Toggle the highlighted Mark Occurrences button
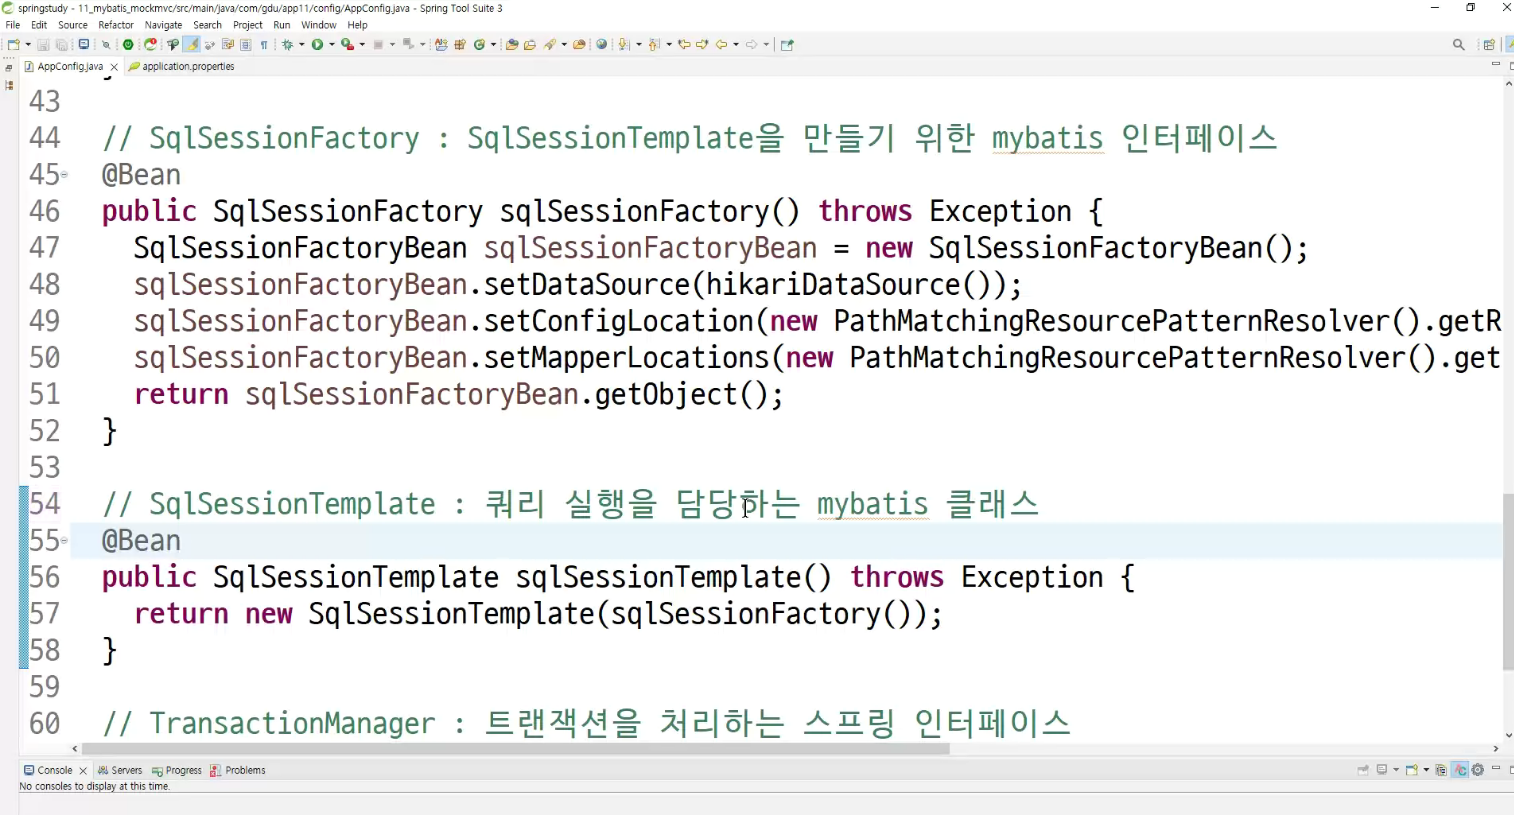The image size is (1514, 815). tap(193, 44)
